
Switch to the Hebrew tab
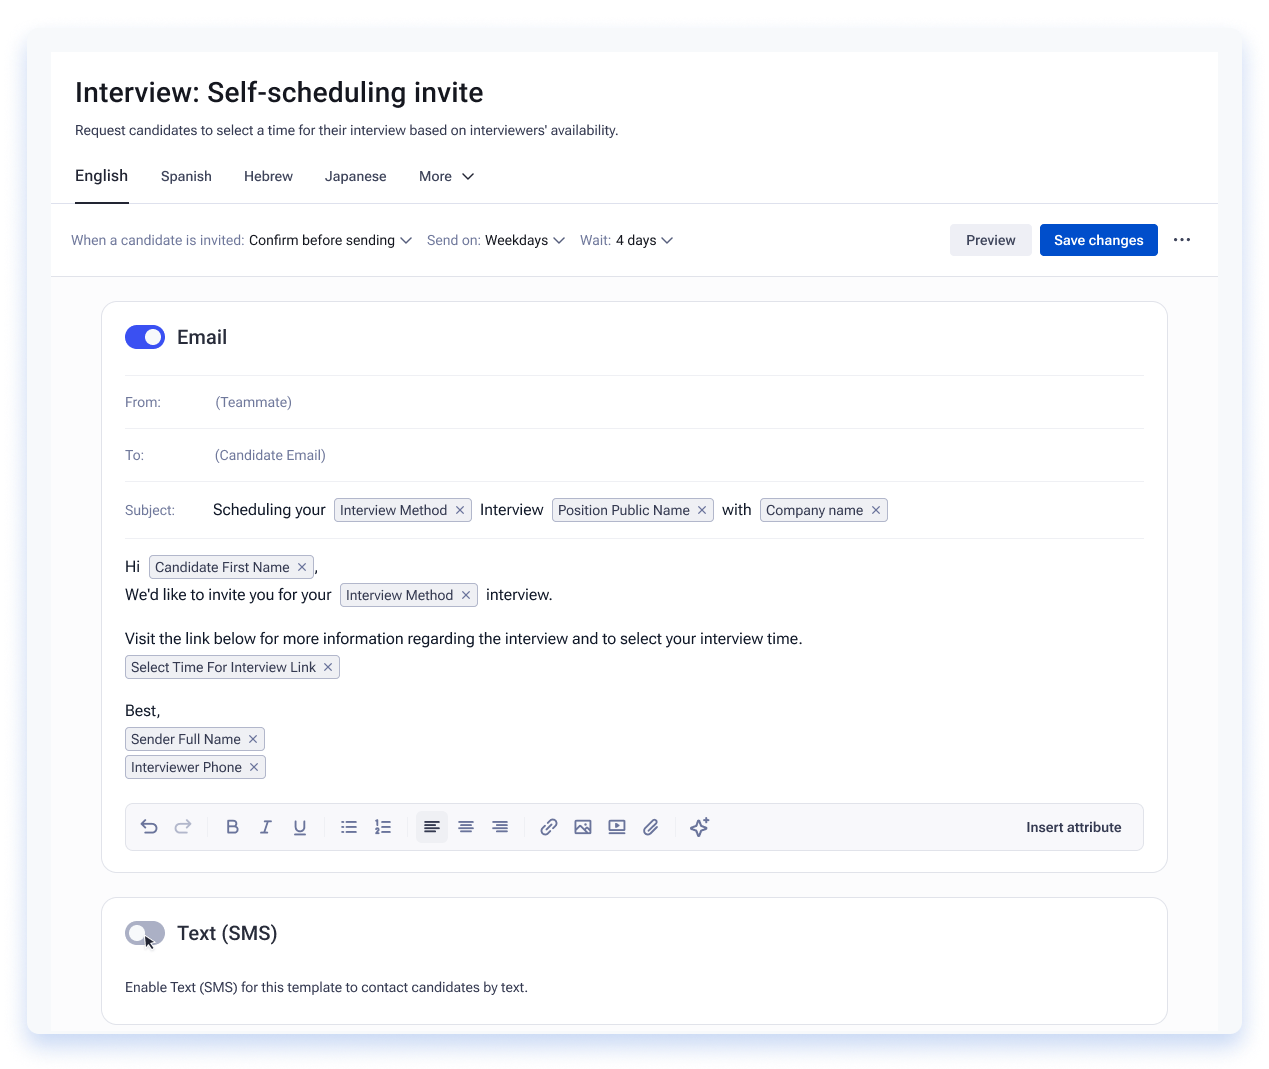[268, 176]
